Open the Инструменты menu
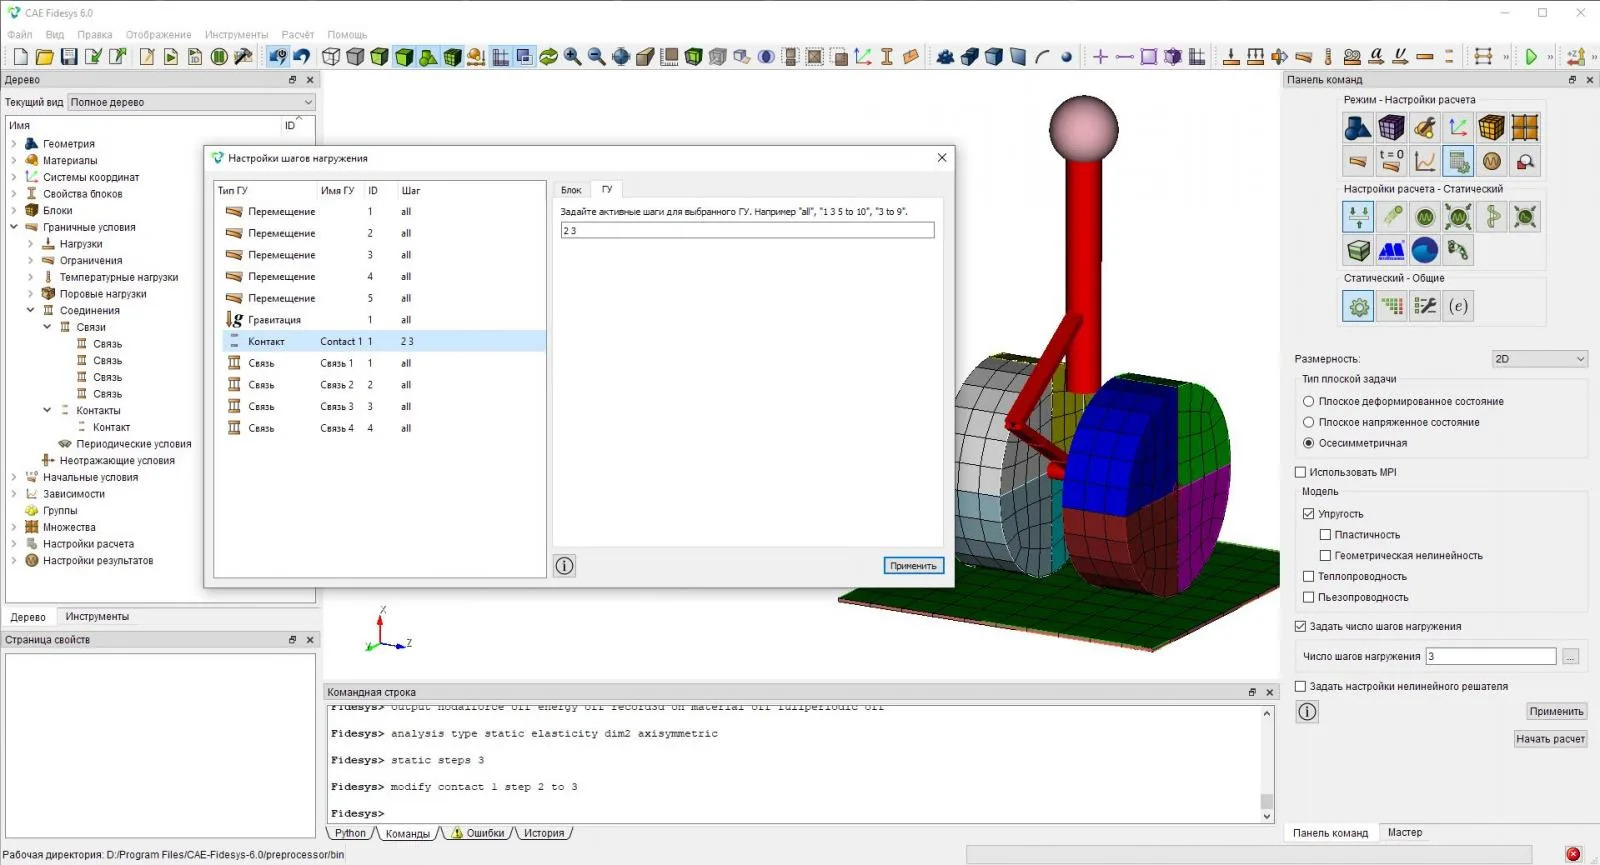Viewport: 1600px width, 865px height. pos(237,35)
